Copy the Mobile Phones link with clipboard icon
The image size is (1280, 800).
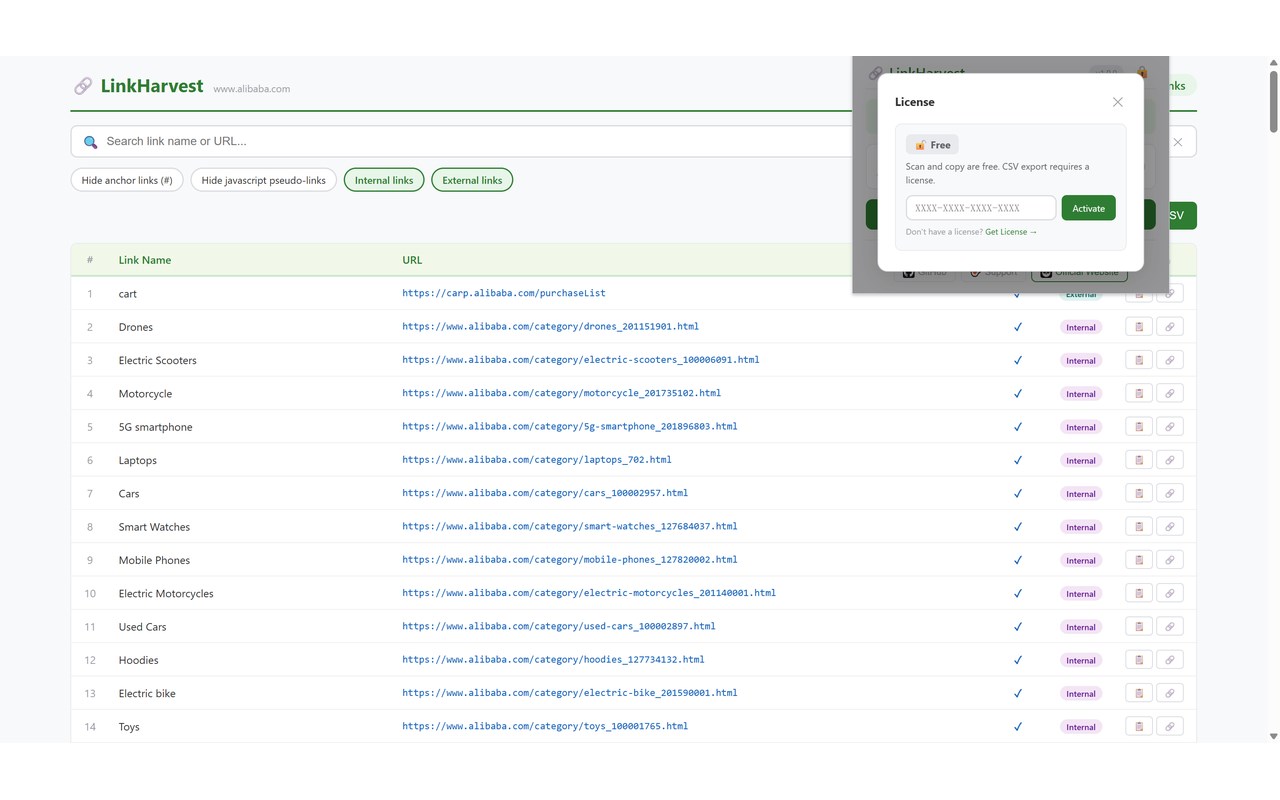[1139, 560]
